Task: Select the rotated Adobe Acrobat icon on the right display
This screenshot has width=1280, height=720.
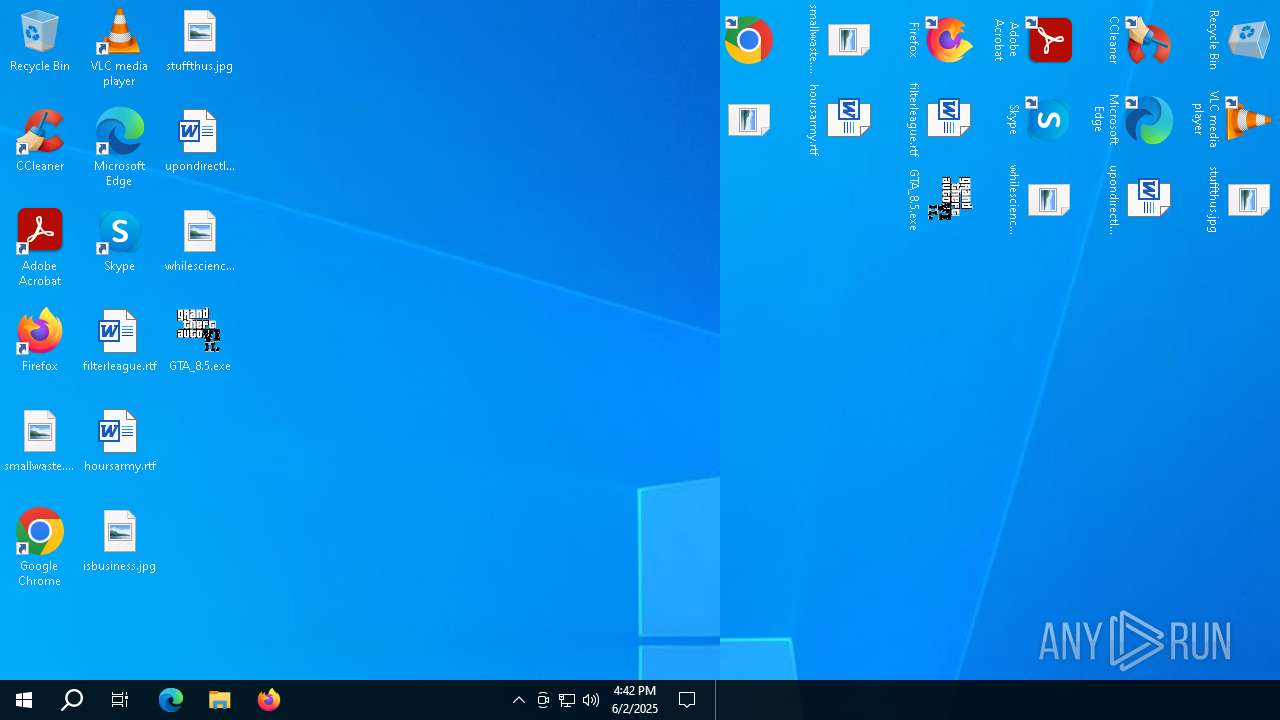Action: point(1033,40)
